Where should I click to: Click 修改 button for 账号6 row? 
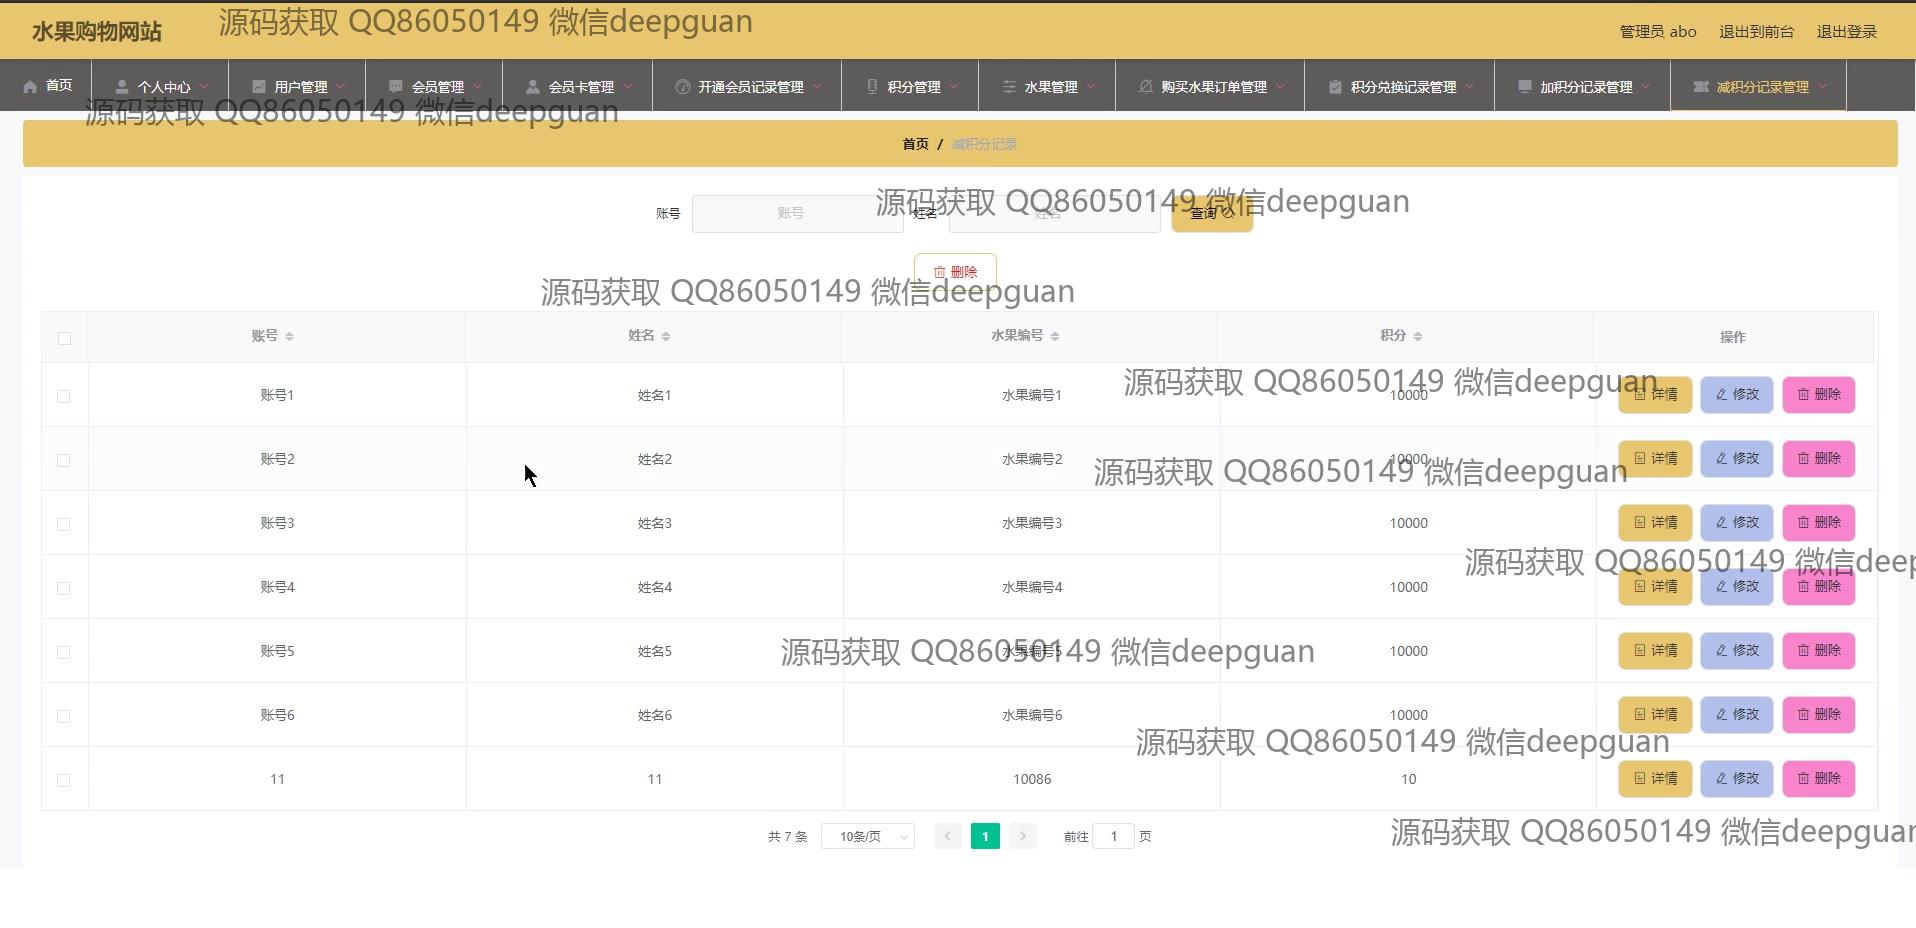tap(1737, 715)
